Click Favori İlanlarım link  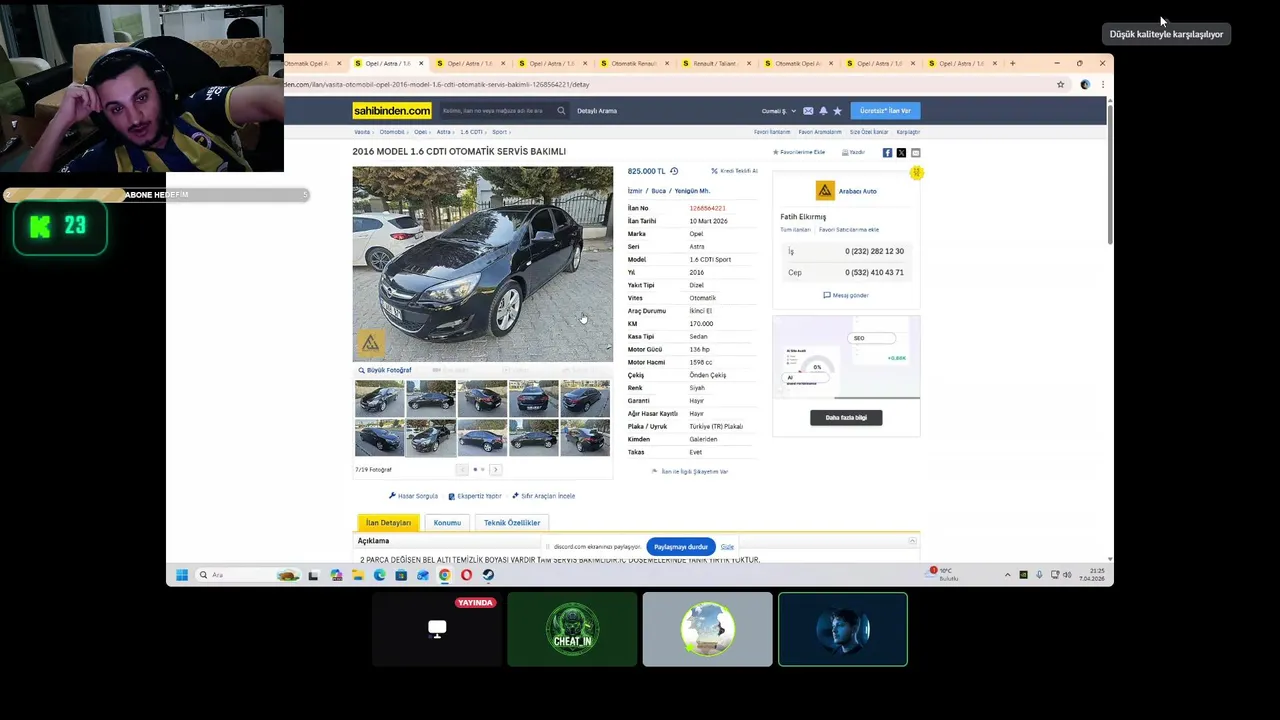click(x=772, y=132)
